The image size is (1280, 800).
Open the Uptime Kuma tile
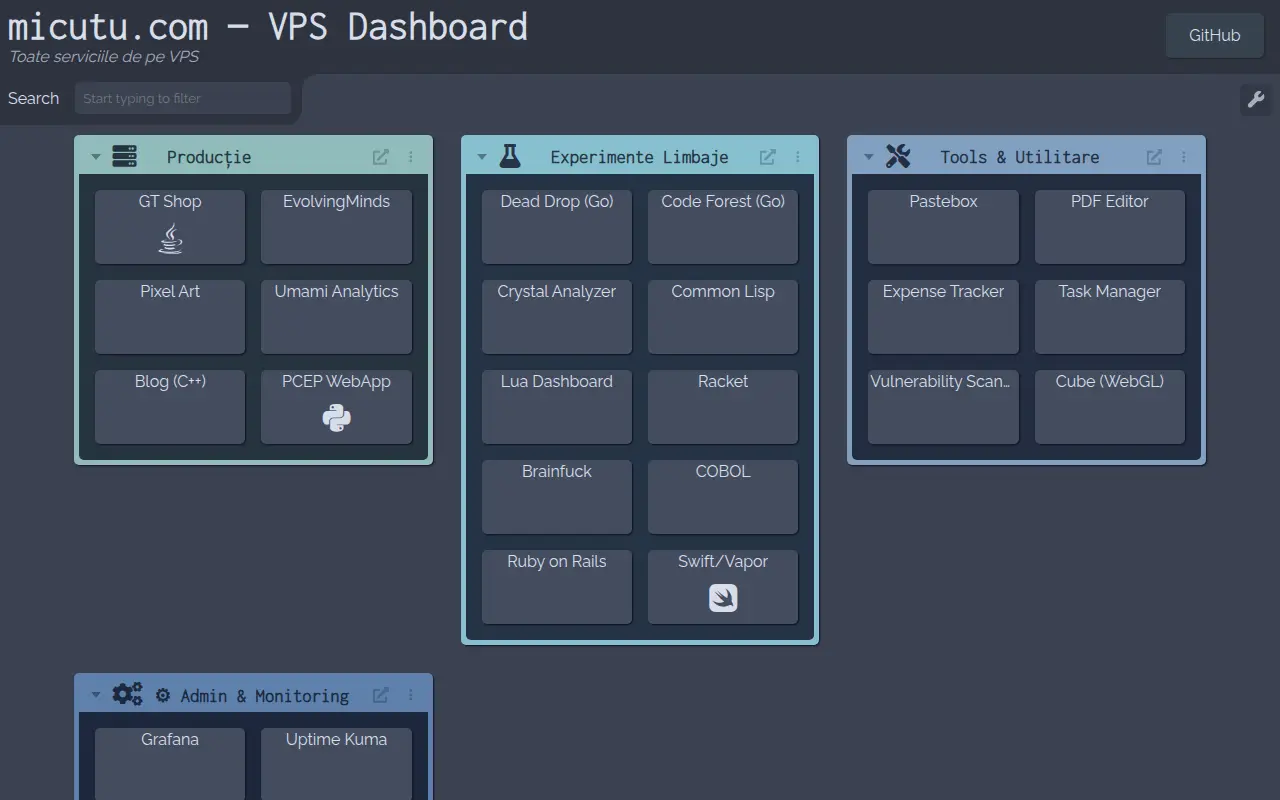337,764
